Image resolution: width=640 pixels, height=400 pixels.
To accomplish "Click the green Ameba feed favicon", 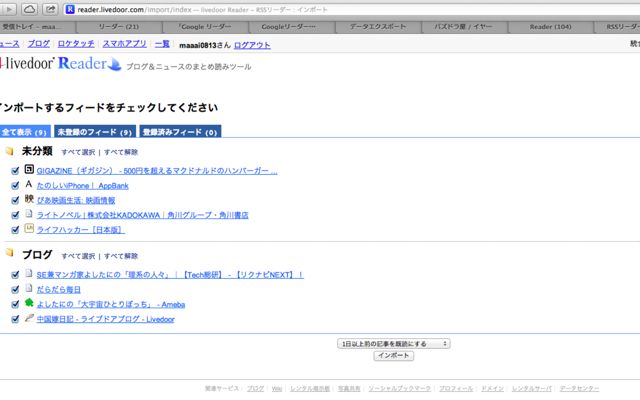I will click(x=29, y=302).
